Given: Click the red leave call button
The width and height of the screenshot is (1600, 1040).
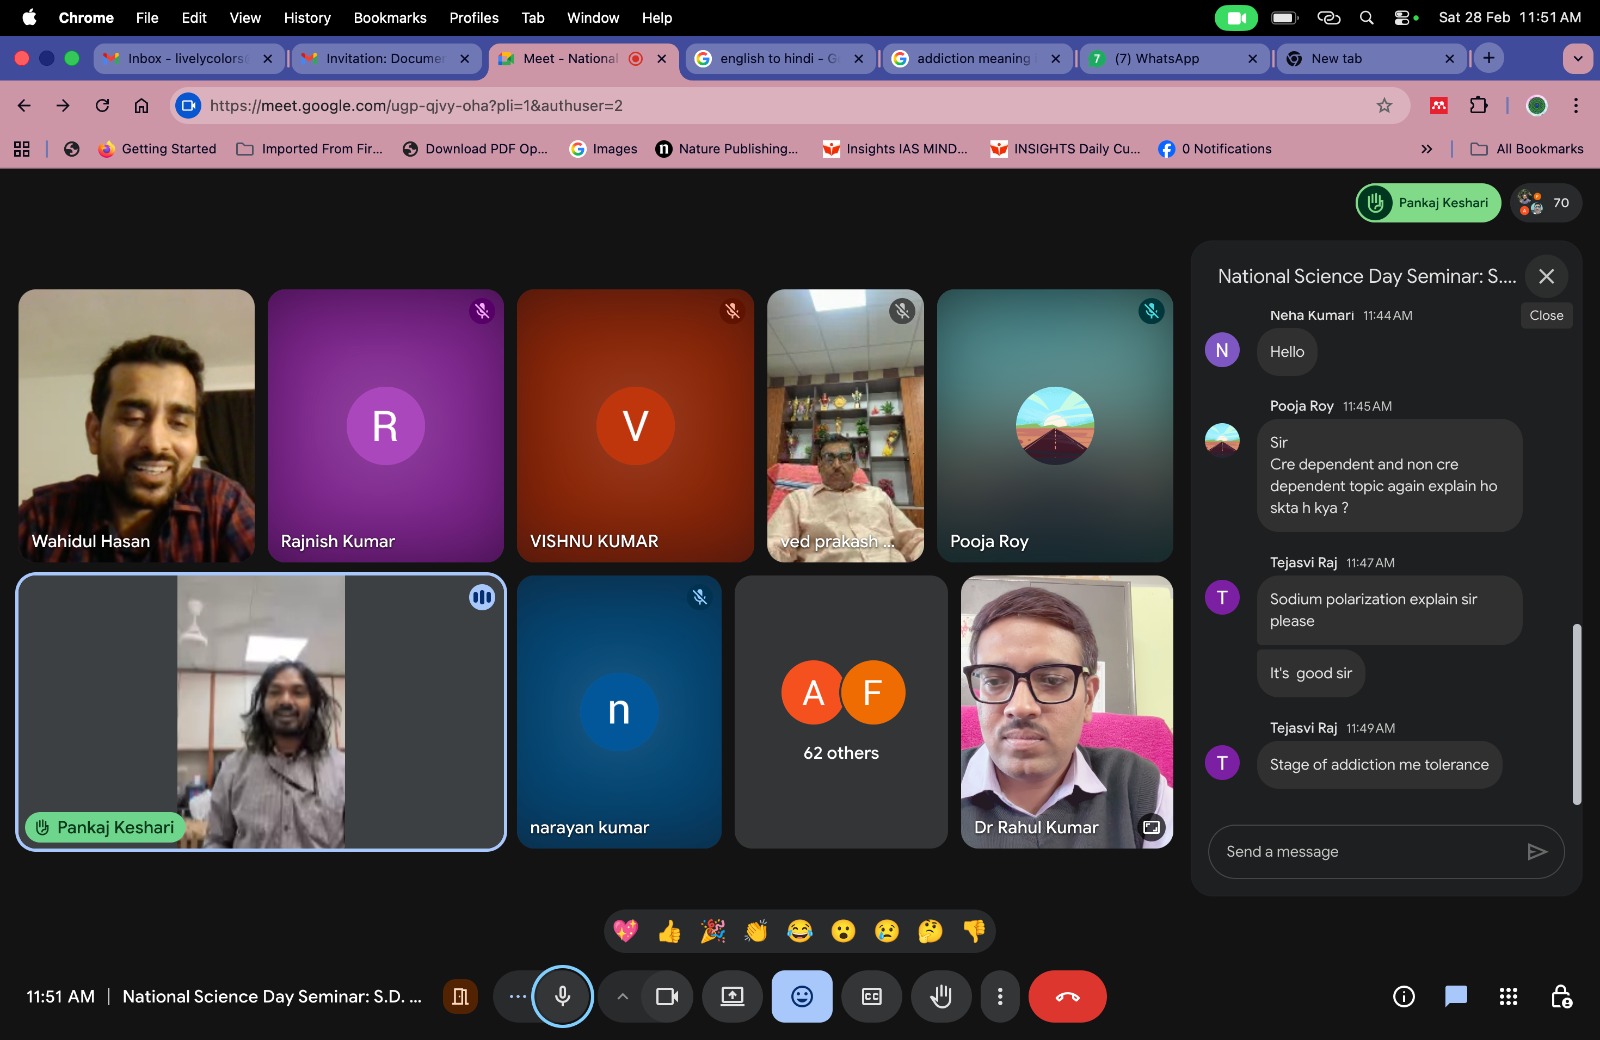Looking at the screenshot, I should (1067, 997).
